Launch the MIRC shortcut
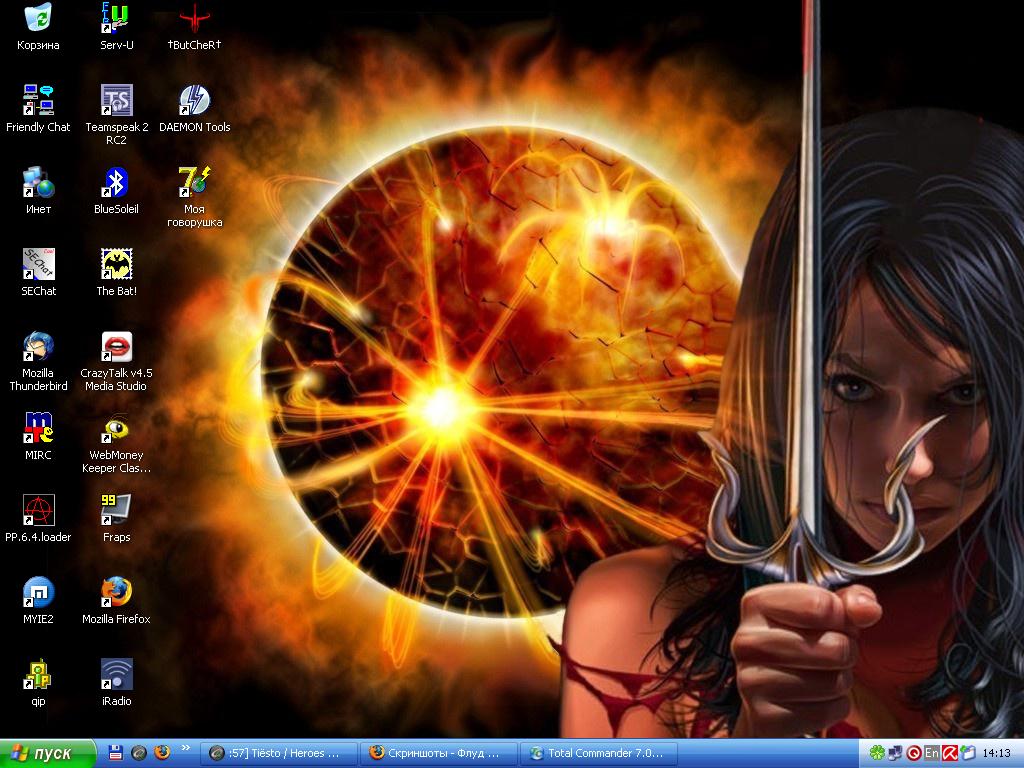Screen dimensions: 1024x768 [x=38, y=437]
